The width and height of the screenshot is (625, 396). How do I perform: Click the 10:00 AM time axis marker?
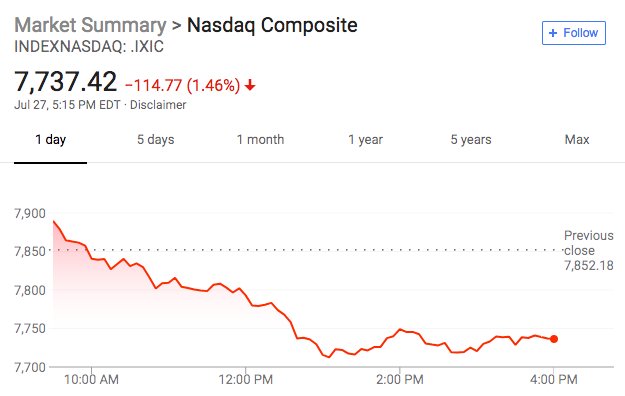[x=92, y=379]
